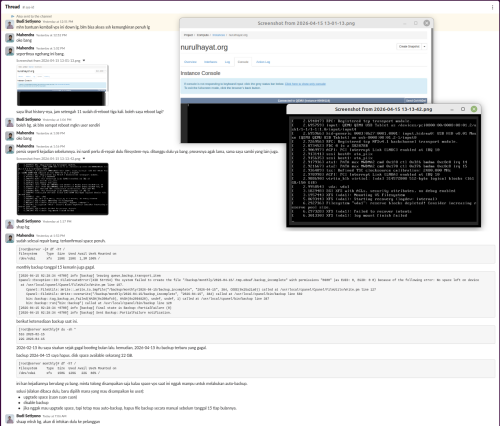Click Mahendra's avatar on 'sudah selesai repair' message
The width and height of the screenshot is (500, 426).
(10, 238)
